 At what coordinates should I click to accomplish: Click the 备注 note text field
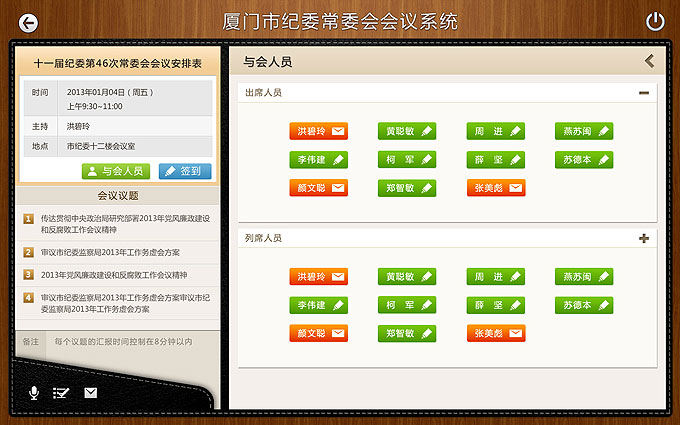122,342
